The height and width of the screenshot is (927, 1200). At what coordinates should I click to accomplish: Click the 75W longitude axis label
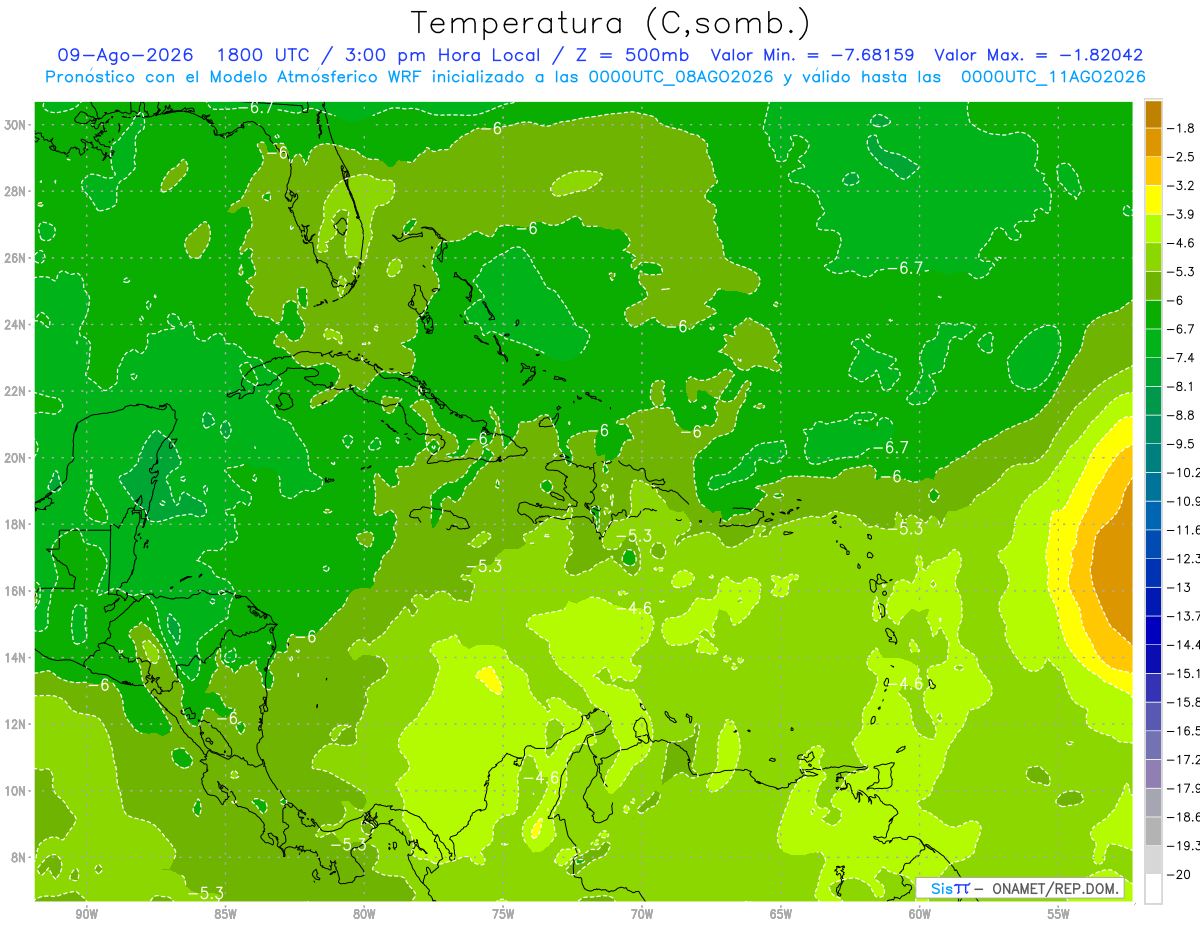tap(503, 914)
